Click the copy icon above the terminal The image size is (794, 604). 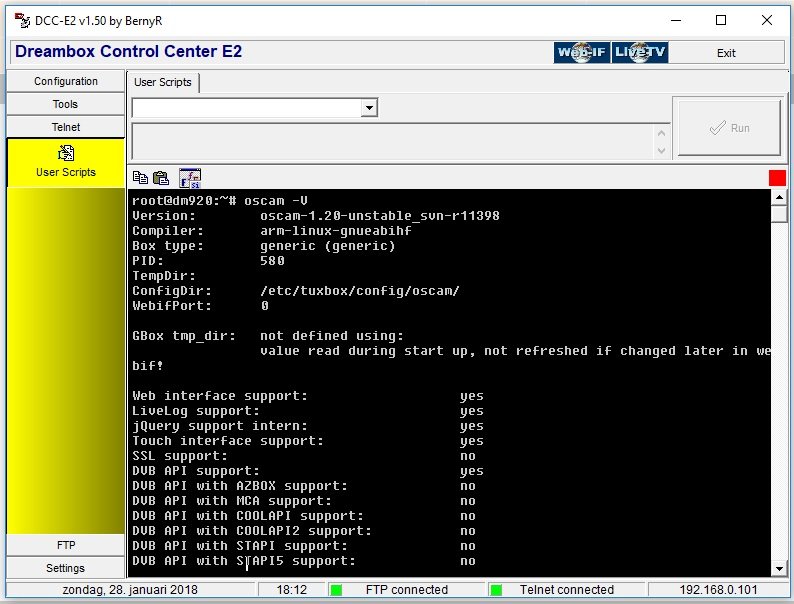(x=140, y=178)
